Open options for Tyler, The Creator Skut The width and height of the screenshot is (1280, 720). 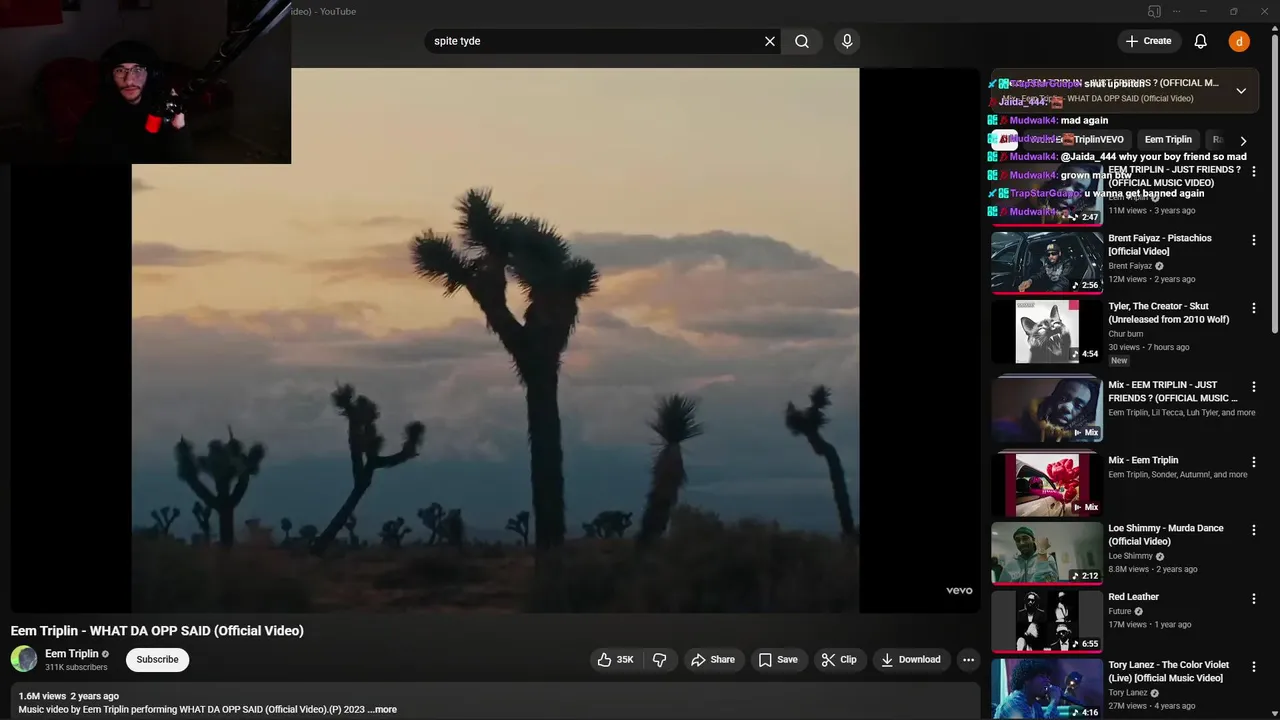[x=1254, y=308]
